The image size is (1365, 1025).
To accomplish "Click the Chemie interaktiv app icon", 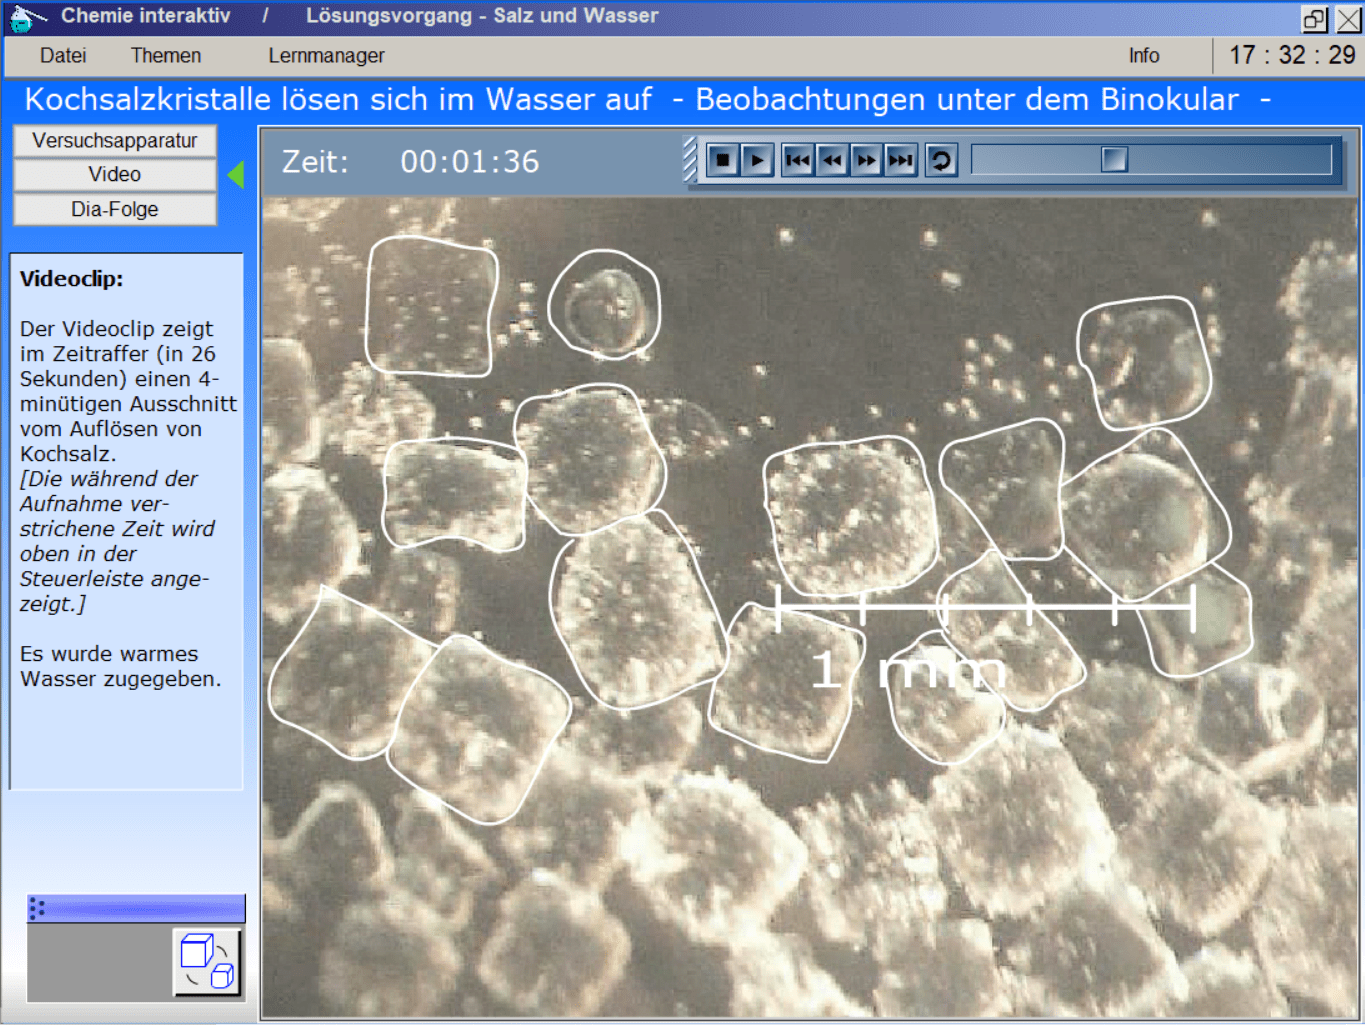I will click(25, 17).
